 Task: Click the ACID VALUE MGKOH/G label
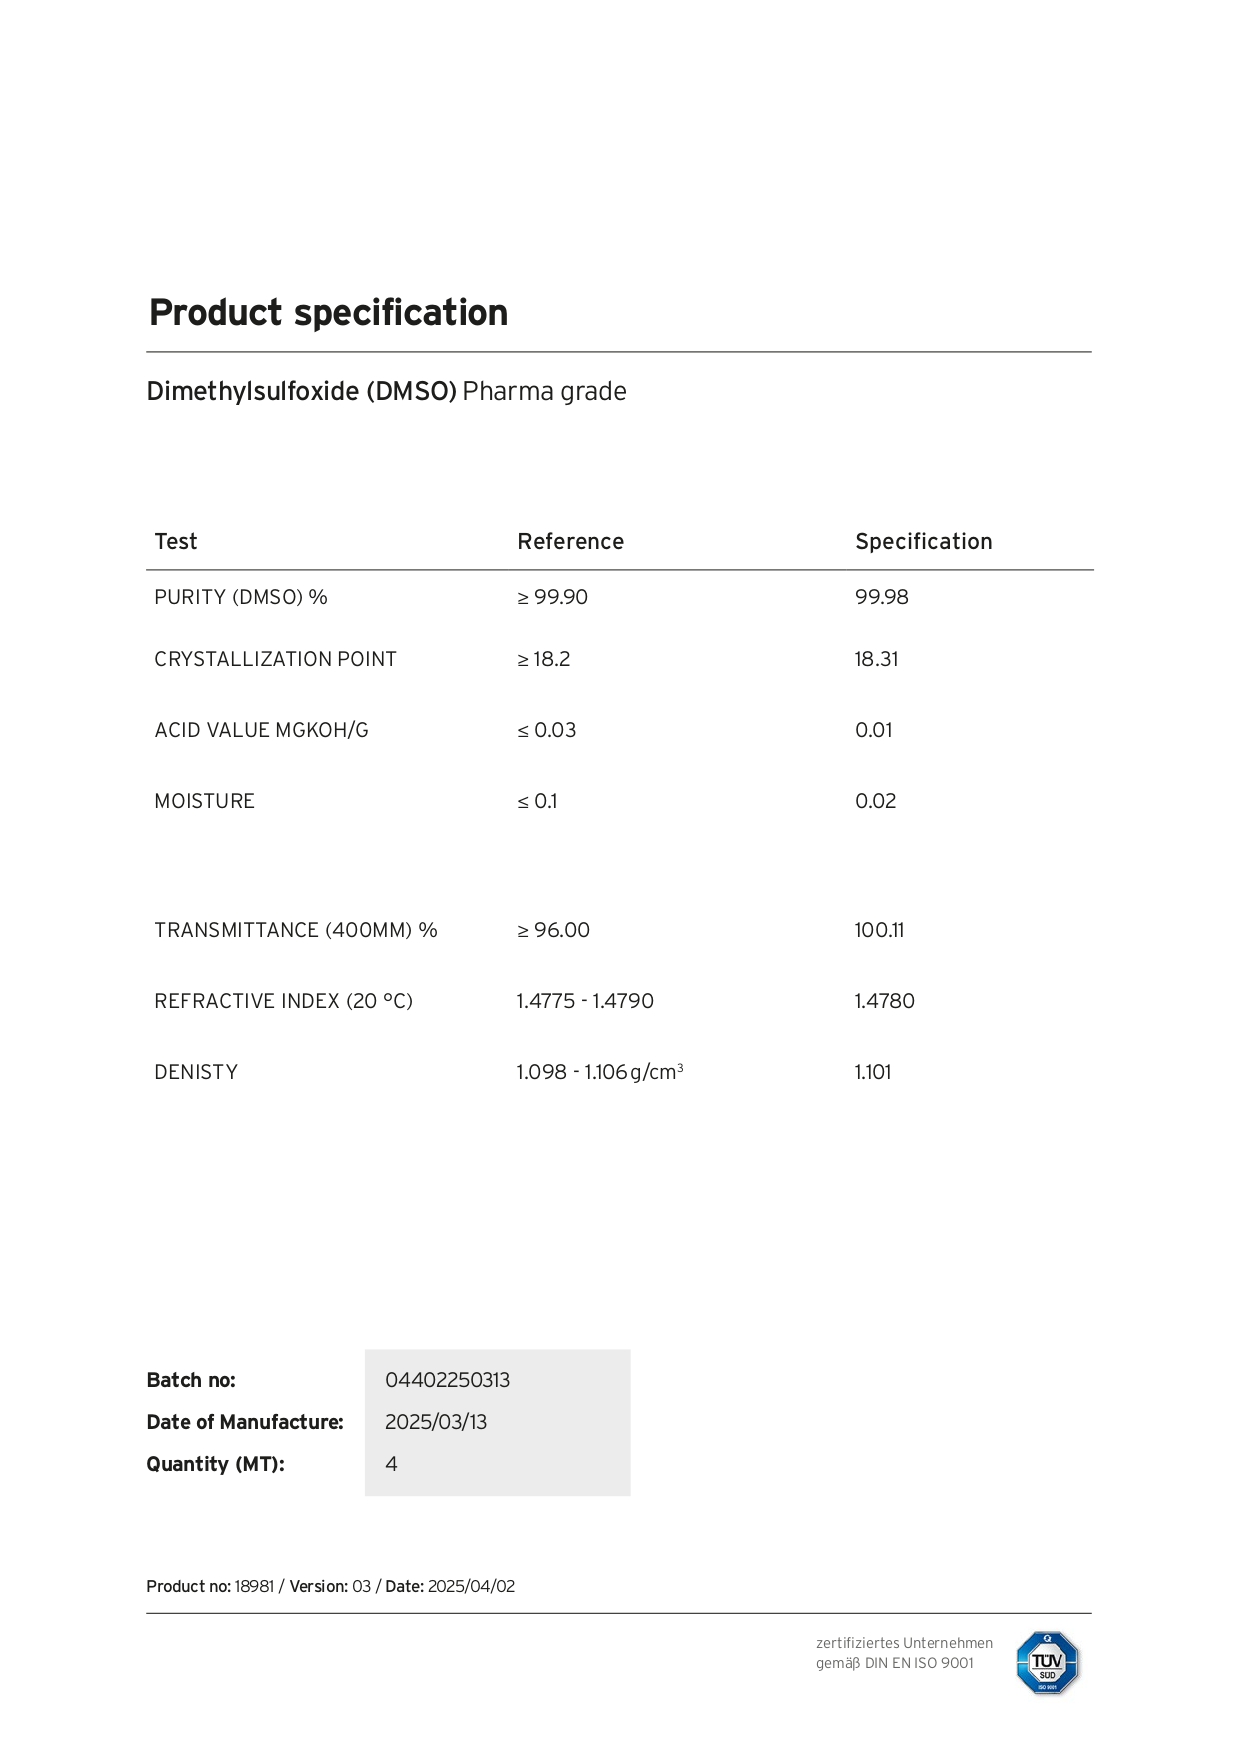click(261, 730)
